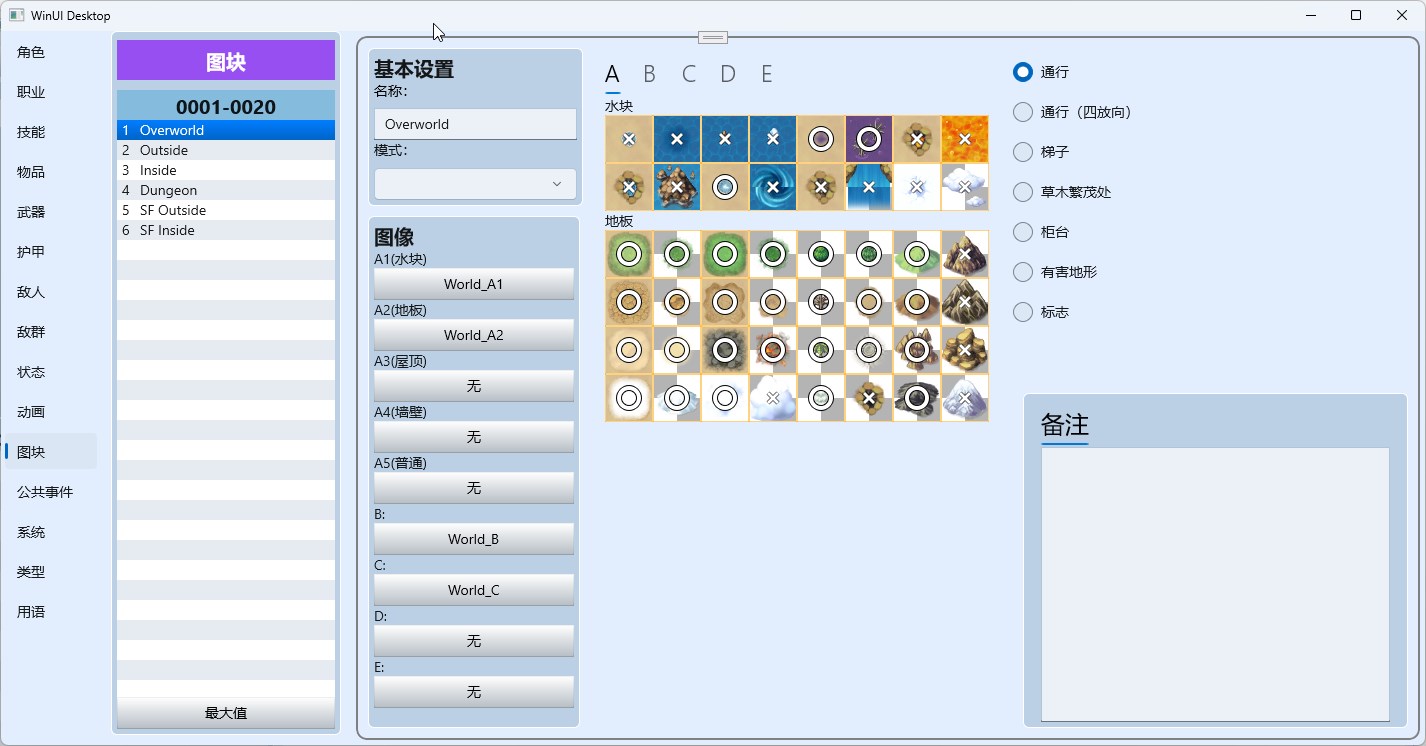The width and height of the screenshot is (1426, 746).
Task: Open the 敌人 section in sidebar
Action: 51,292
